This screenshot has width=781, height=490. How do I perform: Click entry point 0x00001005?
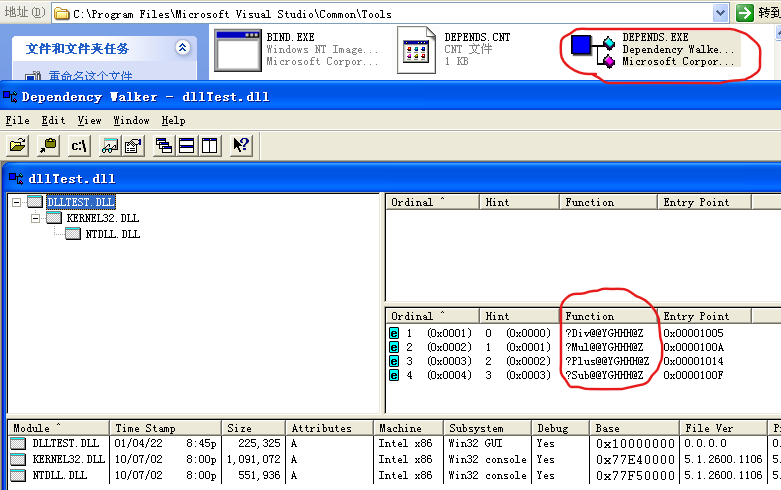pyautogui.click(x=693, y=333)
